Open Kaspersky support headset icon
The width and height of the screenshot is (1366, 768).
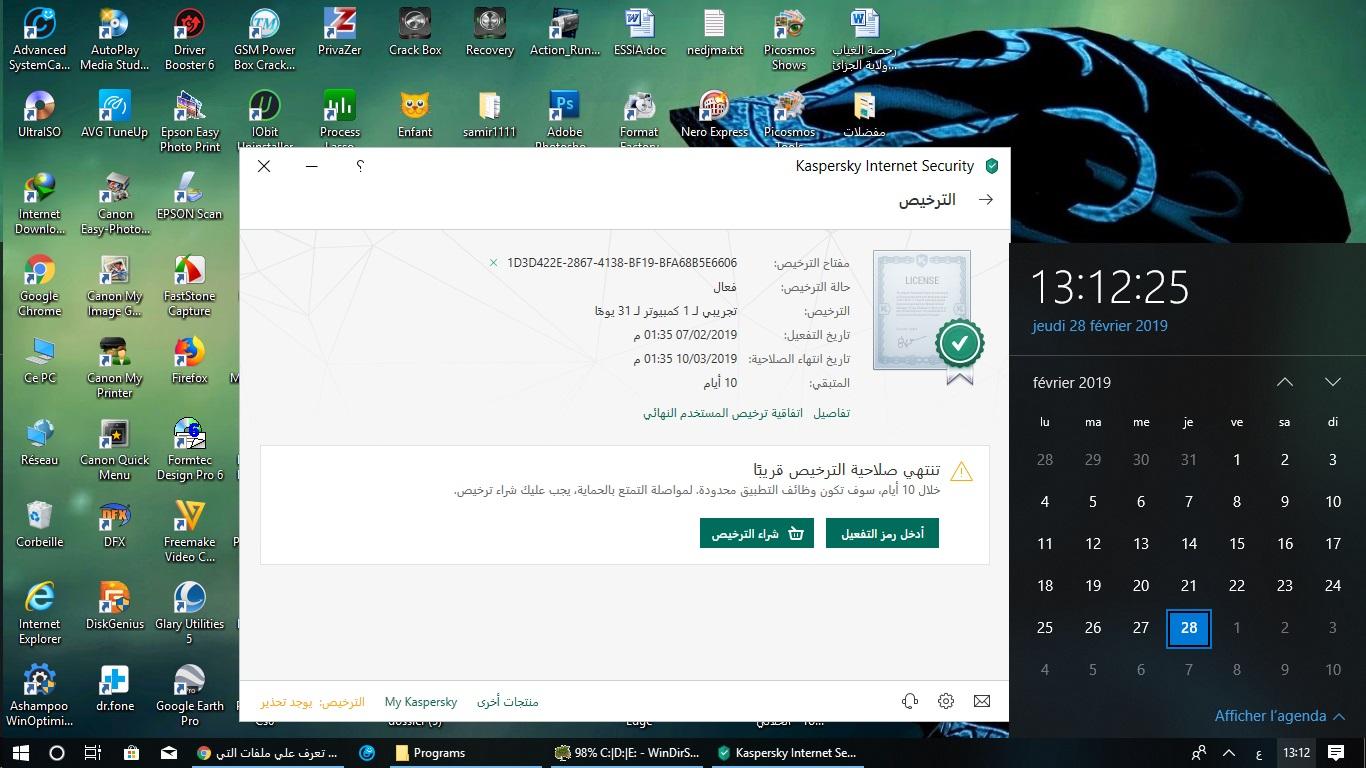[x=910, y=702]
